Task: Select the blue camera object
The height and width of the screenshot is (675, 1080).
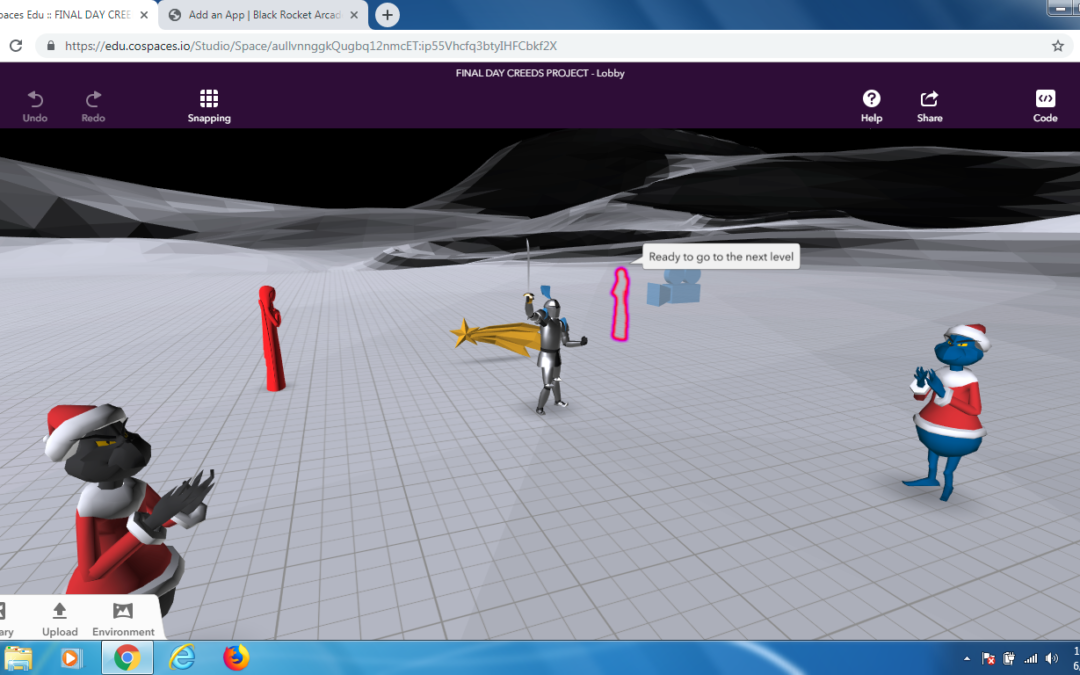Action: tap(674, 287)
